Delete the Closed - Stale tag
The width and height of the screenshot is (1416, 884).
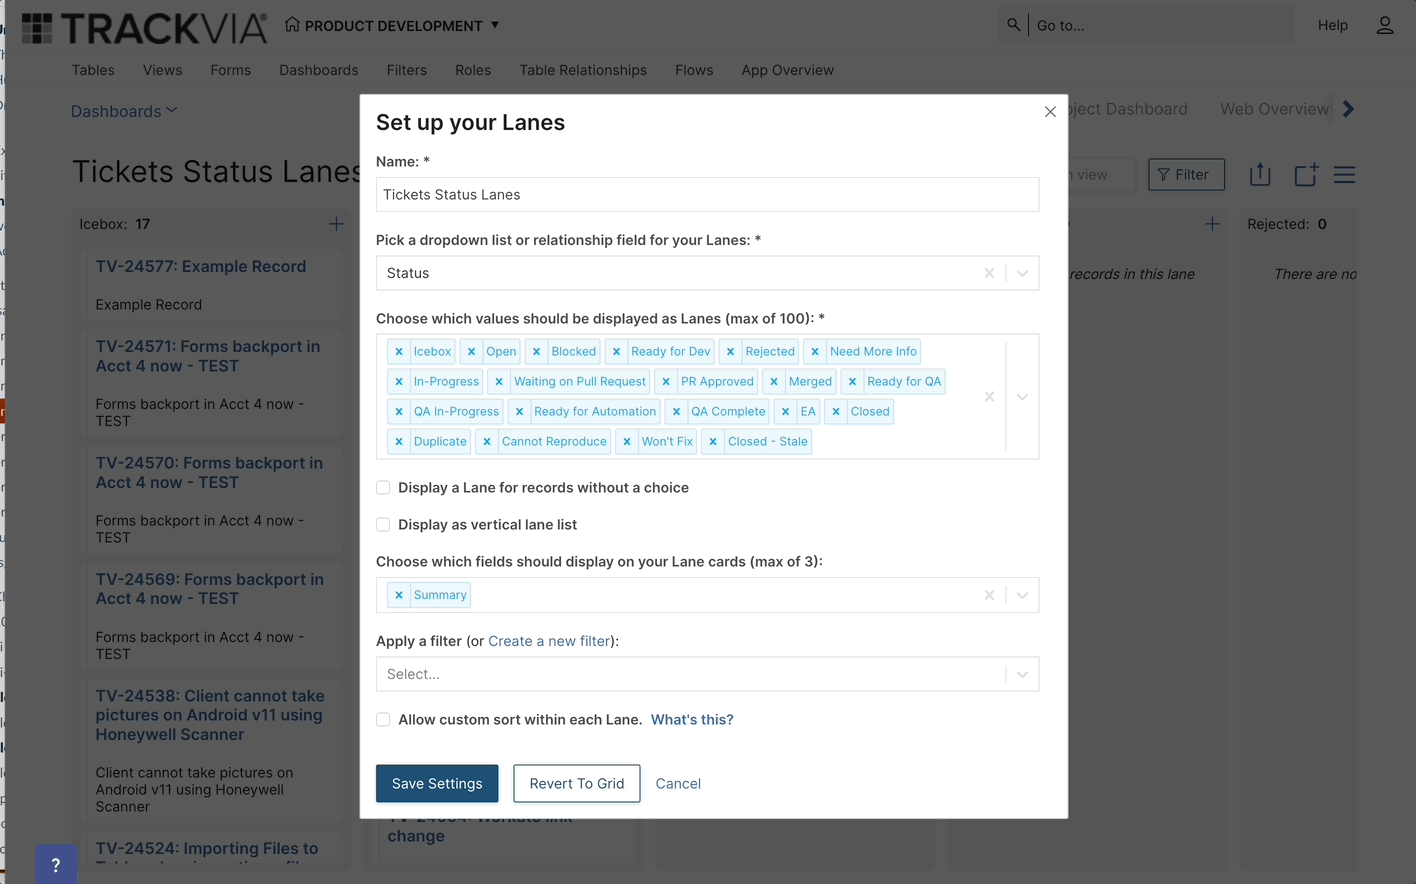(x=713, y=442)
